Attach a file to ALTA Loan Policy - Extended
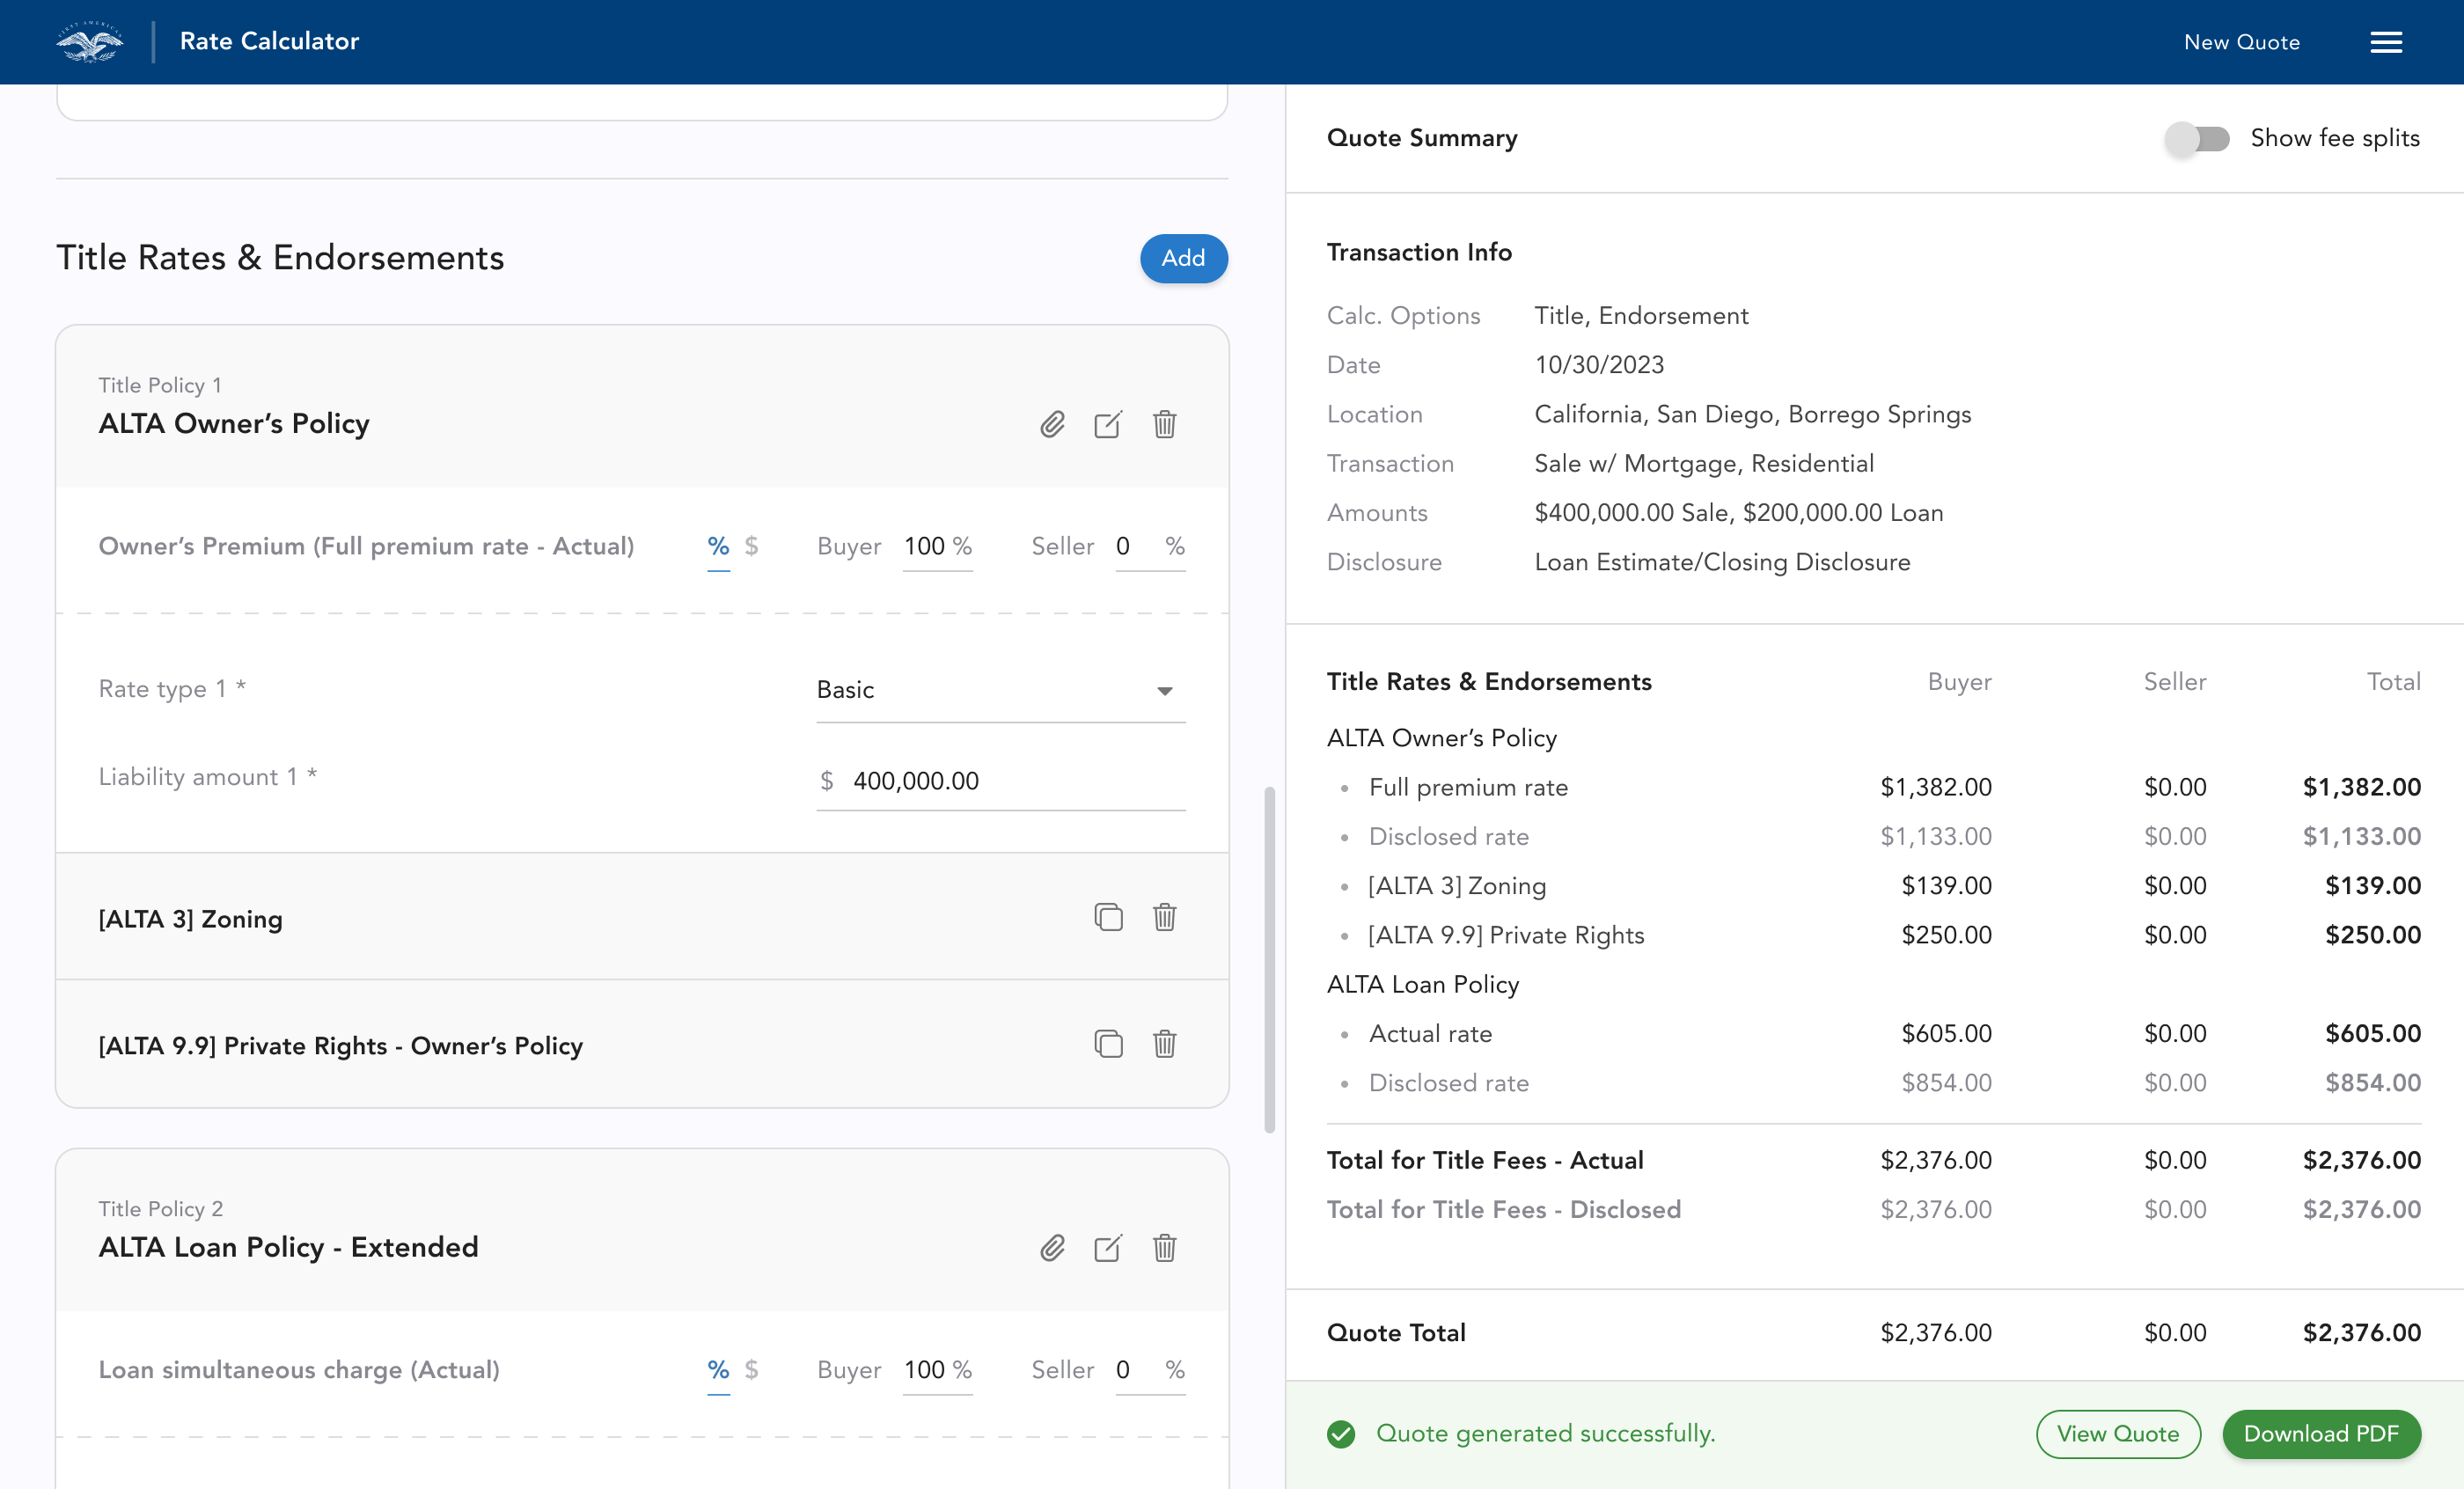 1051,1248
